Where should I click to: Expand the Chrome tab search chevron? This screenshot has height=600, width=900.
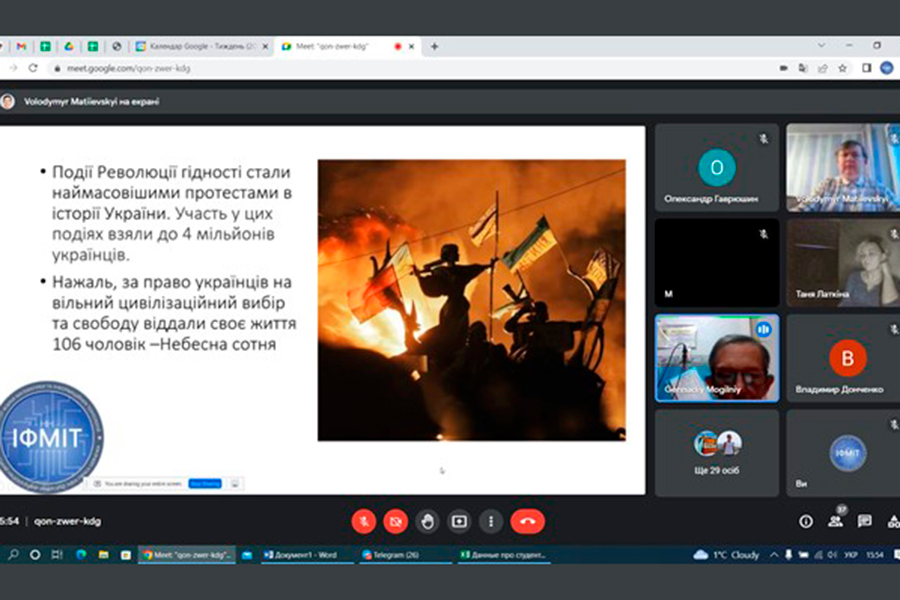pyautogui.click(x=821, y=45)
